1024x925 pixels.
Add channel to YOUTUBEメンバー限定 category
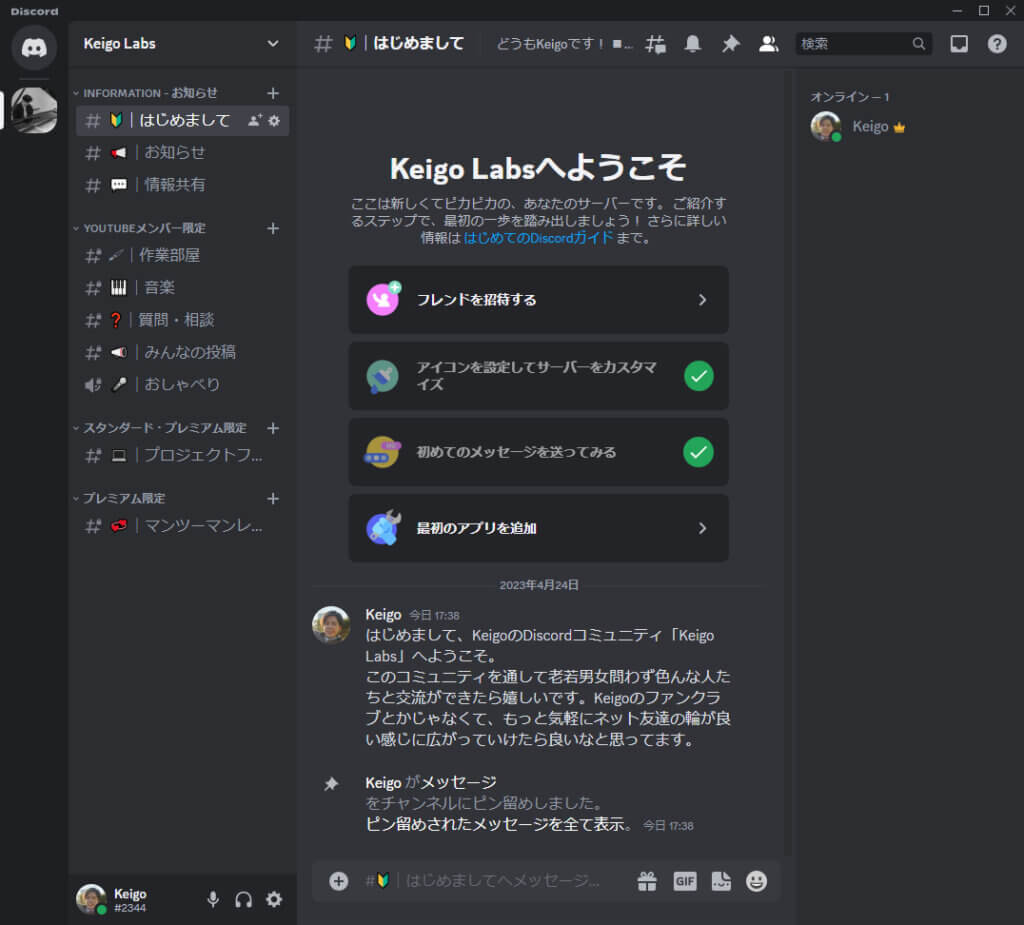pos(273,228)
